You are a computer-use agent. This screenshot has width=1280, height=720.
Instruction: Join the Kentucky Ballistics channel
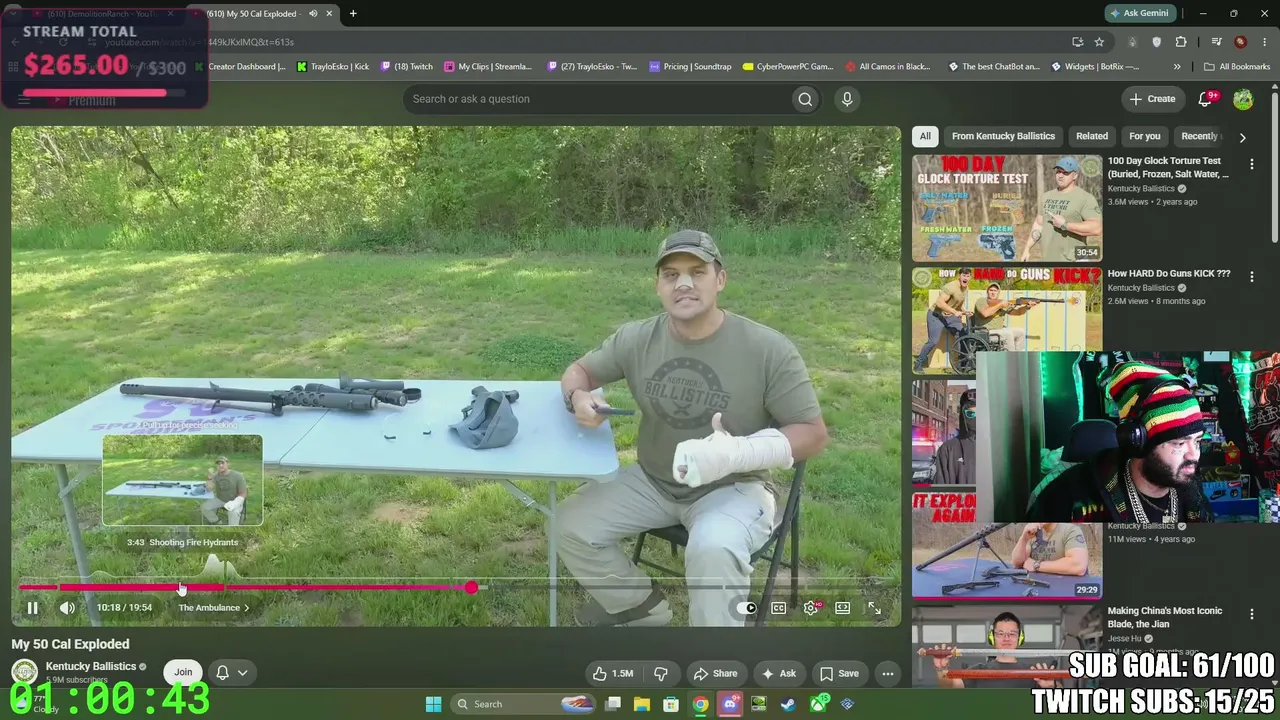point(183,672)
